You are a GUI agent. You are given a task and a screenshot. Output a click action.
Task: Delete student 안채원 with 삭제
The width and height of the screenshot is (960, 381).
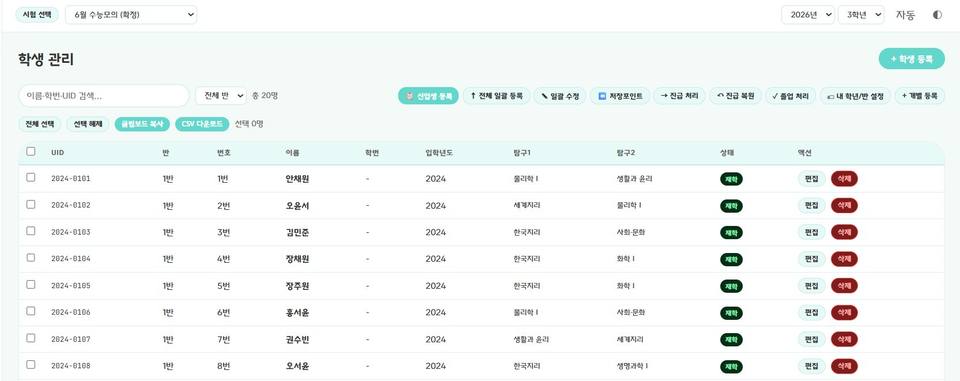(x=844, y=179)
